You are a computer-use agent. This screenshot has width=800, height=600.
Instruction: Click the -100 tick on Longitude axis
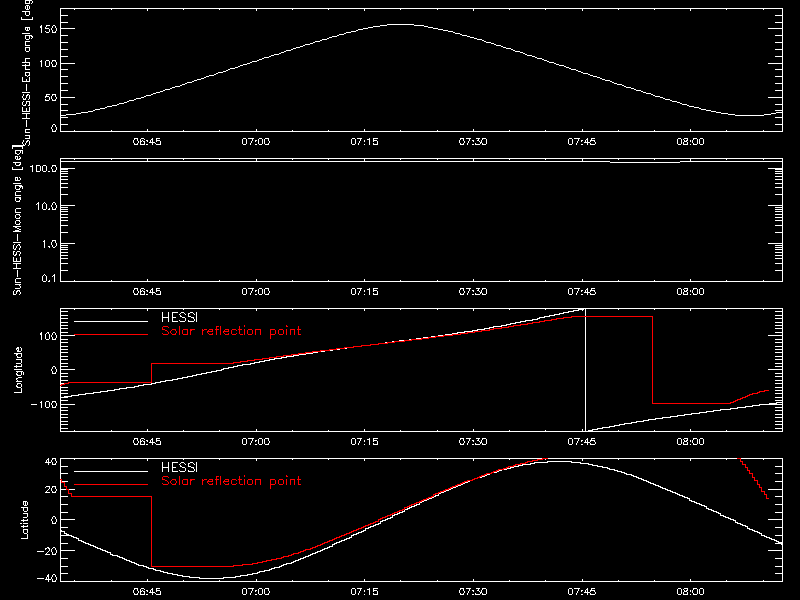click(44, 405)
